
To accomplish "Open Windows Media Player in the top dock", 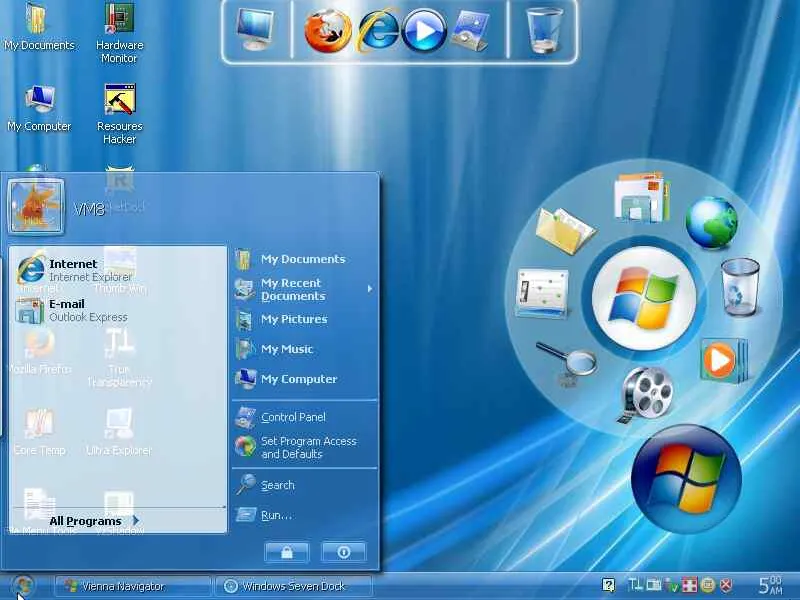I will point(424,31).
